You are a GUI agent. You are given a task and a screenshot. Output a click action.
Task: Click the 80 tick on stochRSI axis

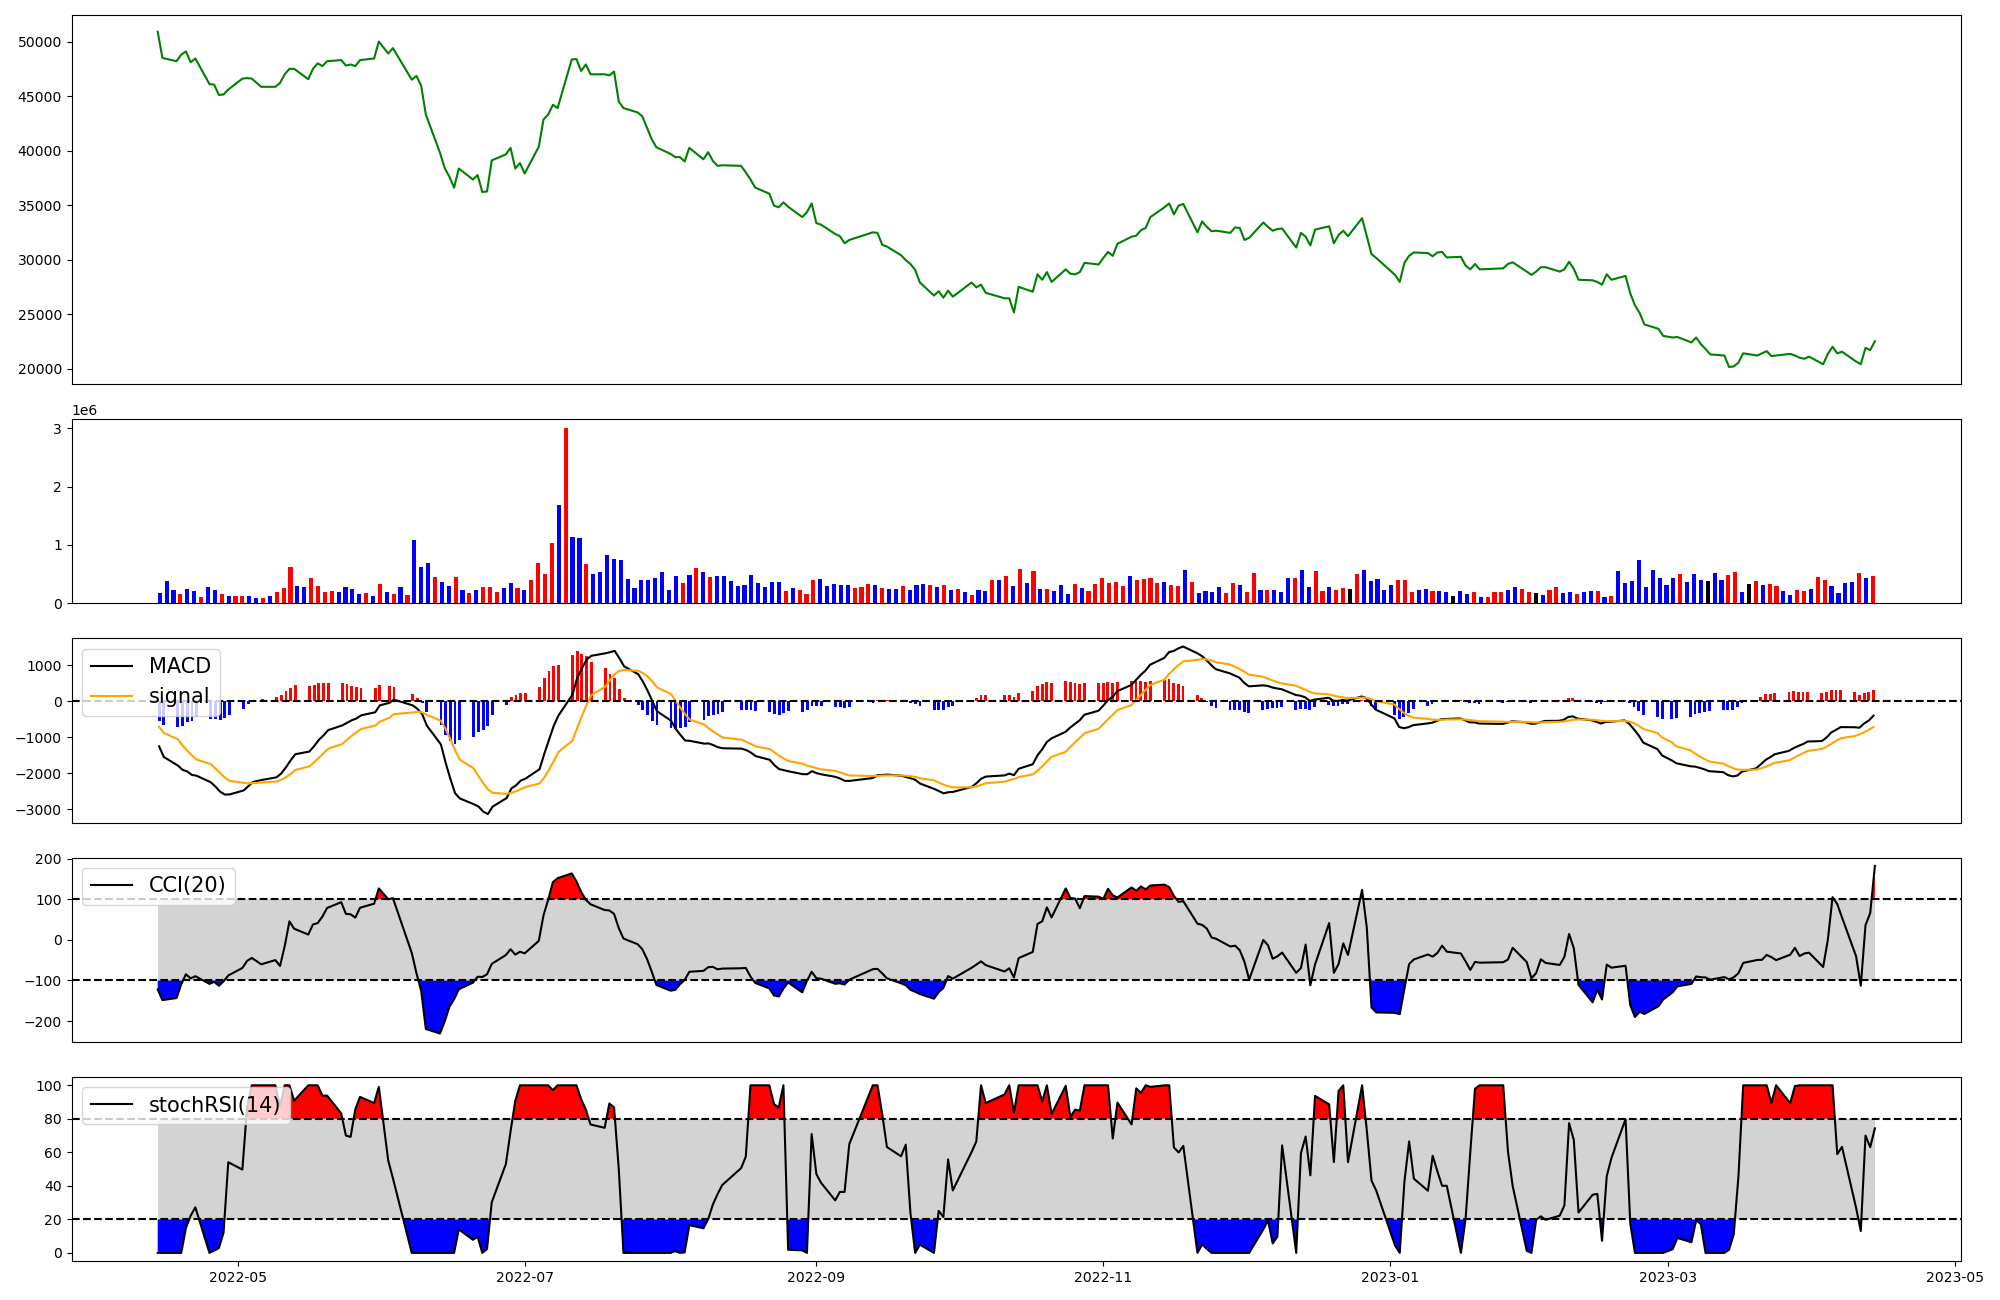53,1119
